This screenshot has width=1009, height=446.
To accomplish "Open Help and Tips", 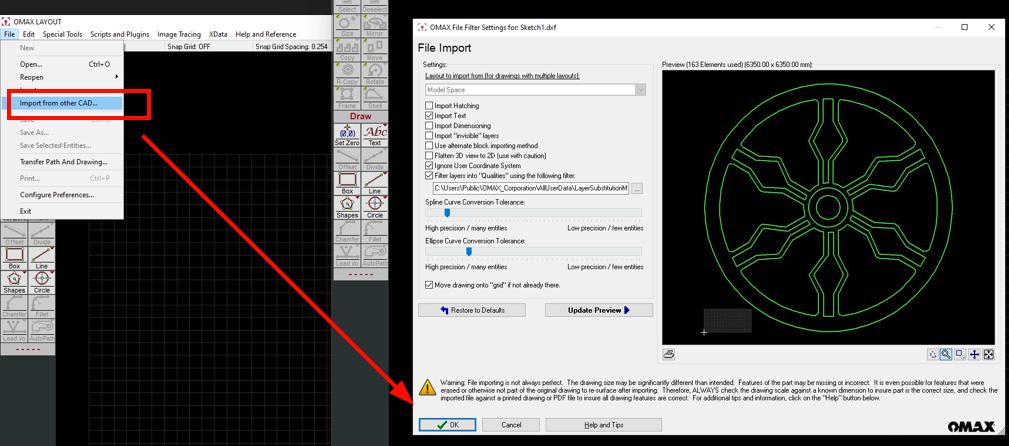I will [x=604, y=425].
